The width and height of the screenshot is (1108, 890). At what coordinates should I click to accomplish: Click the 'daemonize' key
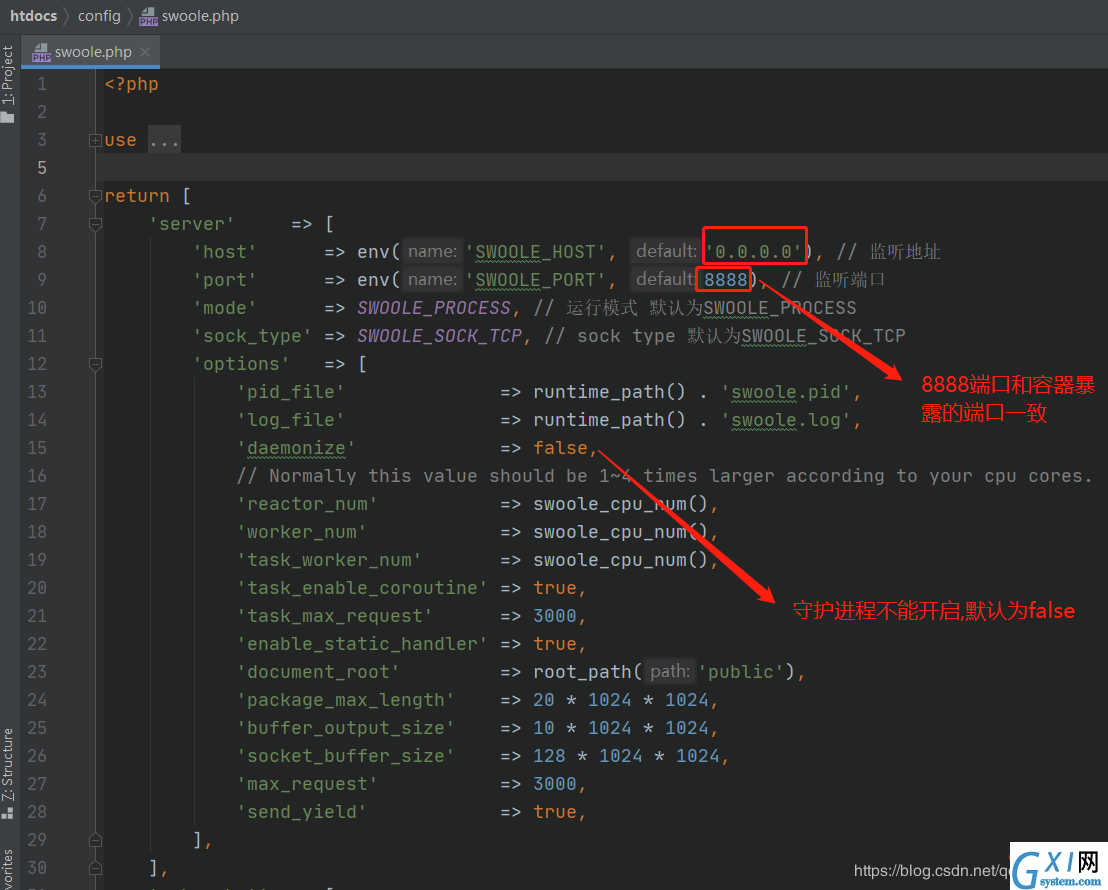pos(296,447)
